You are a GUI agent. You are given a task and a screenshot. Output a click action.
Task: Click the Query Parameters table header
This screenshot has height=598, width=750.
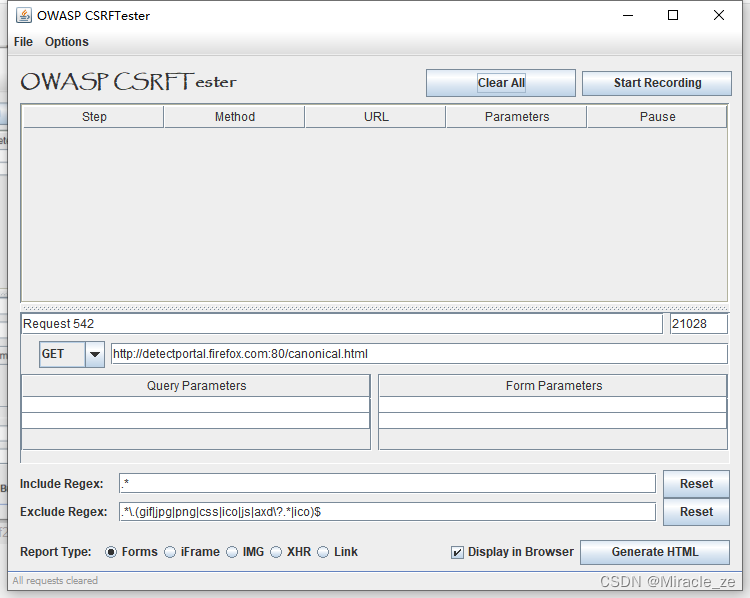[196, 386]
